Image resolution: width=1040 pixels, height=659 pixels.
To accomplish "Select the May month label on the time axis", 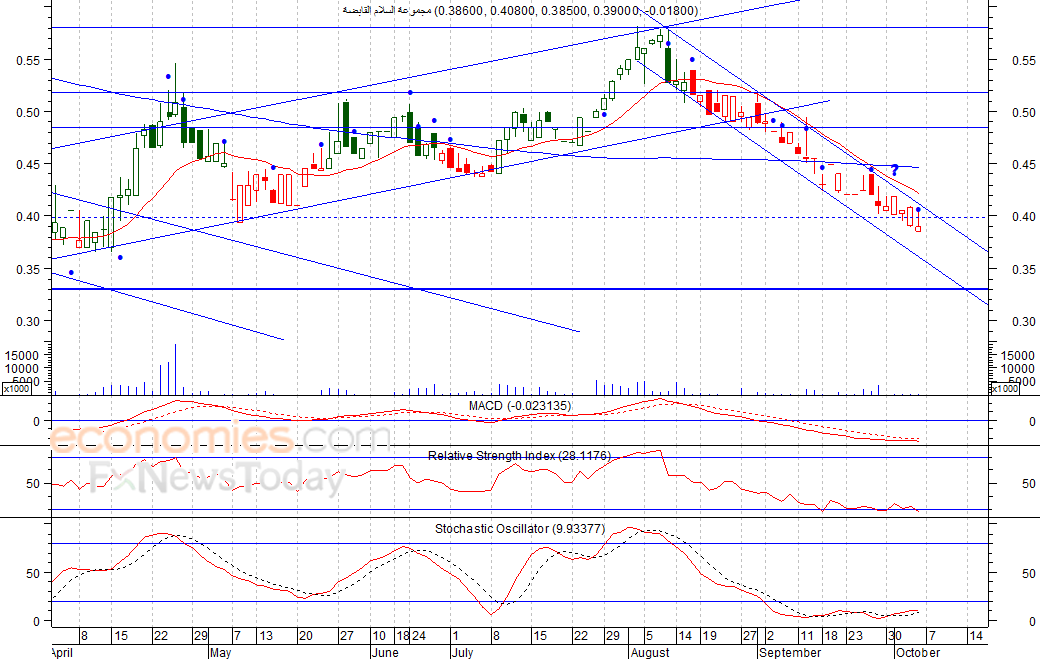I will click(x=220, y=653).
